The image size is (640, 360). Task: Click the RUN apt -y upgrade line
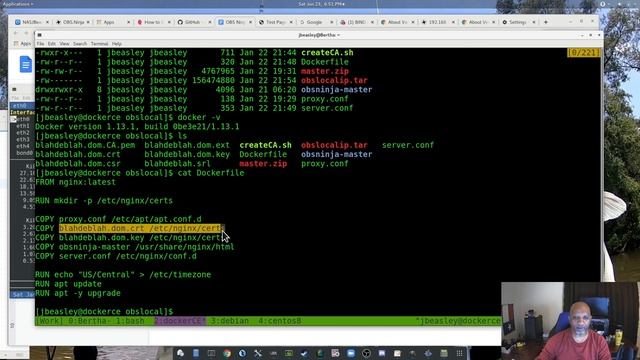78,293
